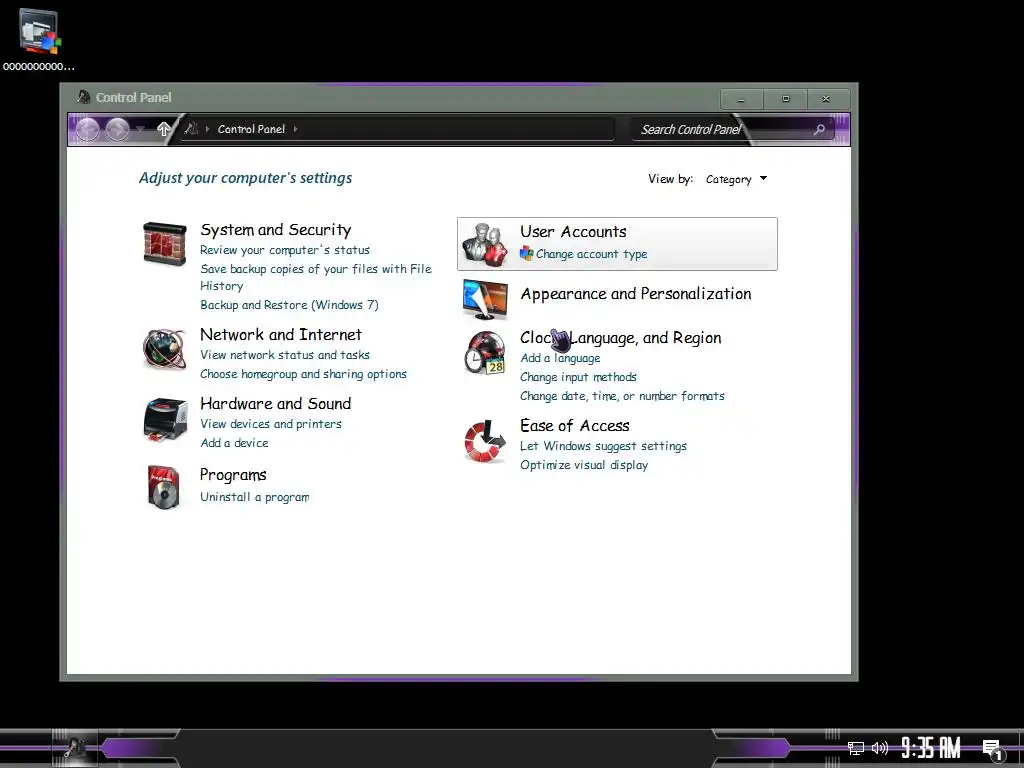1024x768 pixels.
Task: Click the Forward navigation button
Action: [118, 129]
